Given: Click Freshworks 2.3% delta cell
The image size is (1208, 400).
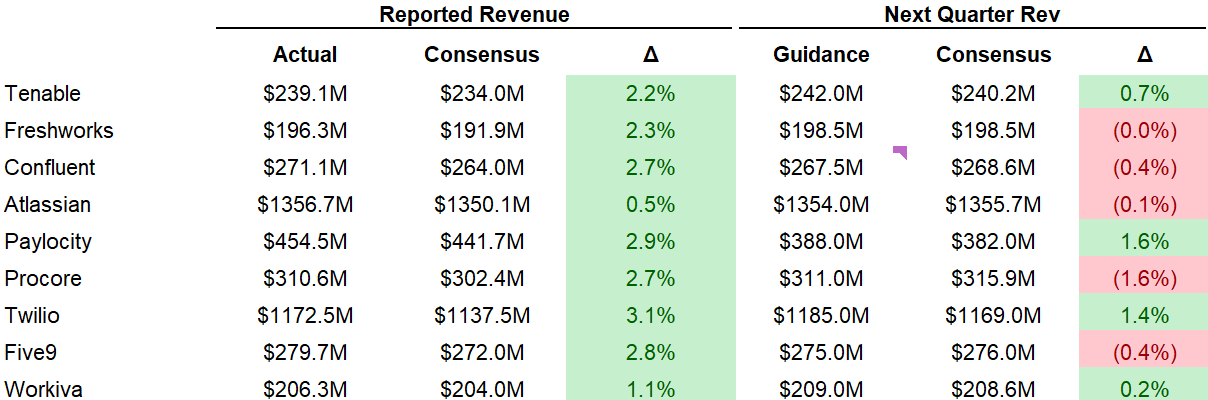Looking at the screenshot, I should (x=650, y=131).
